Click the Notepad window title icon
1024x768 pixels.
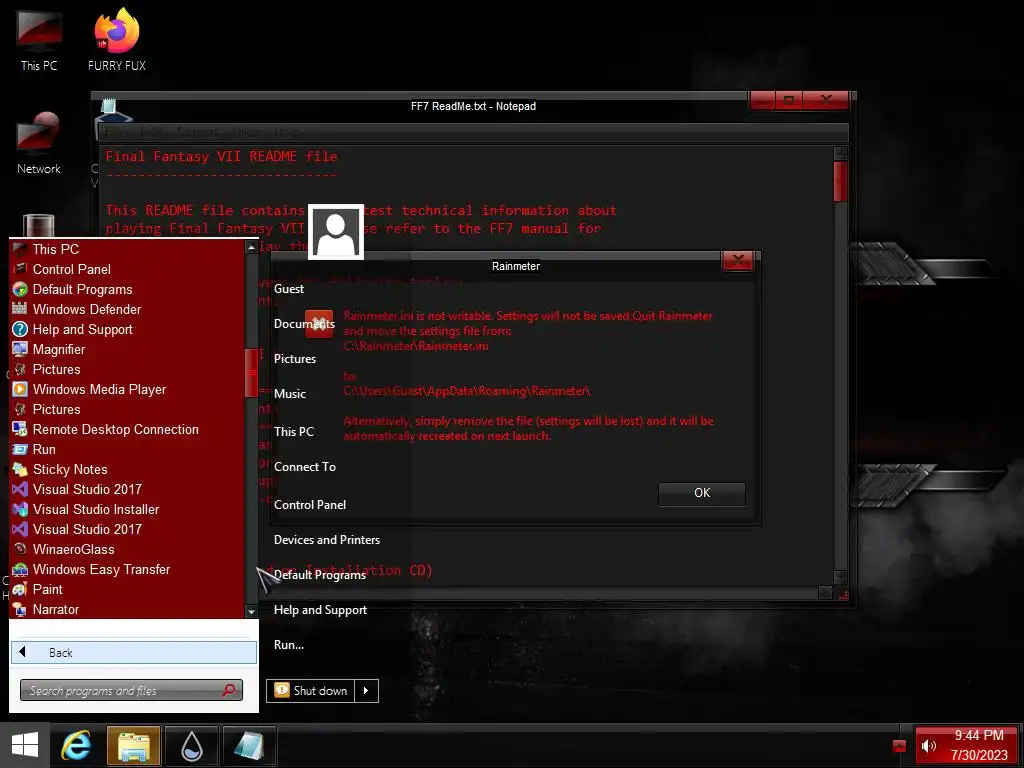coord(109,108)
